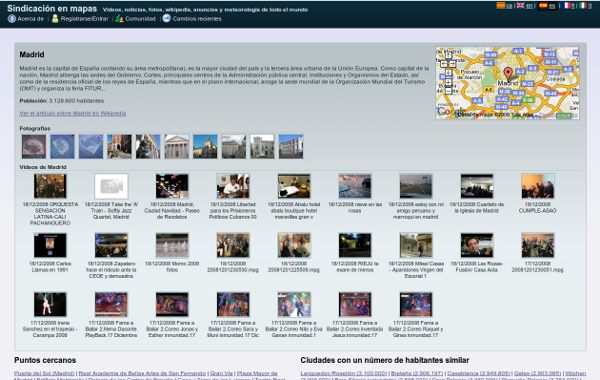This screenshot has width=600, height=380.
Task: Open the first photo thumbnail under Fotografías
Action: (x=34, y=146)
